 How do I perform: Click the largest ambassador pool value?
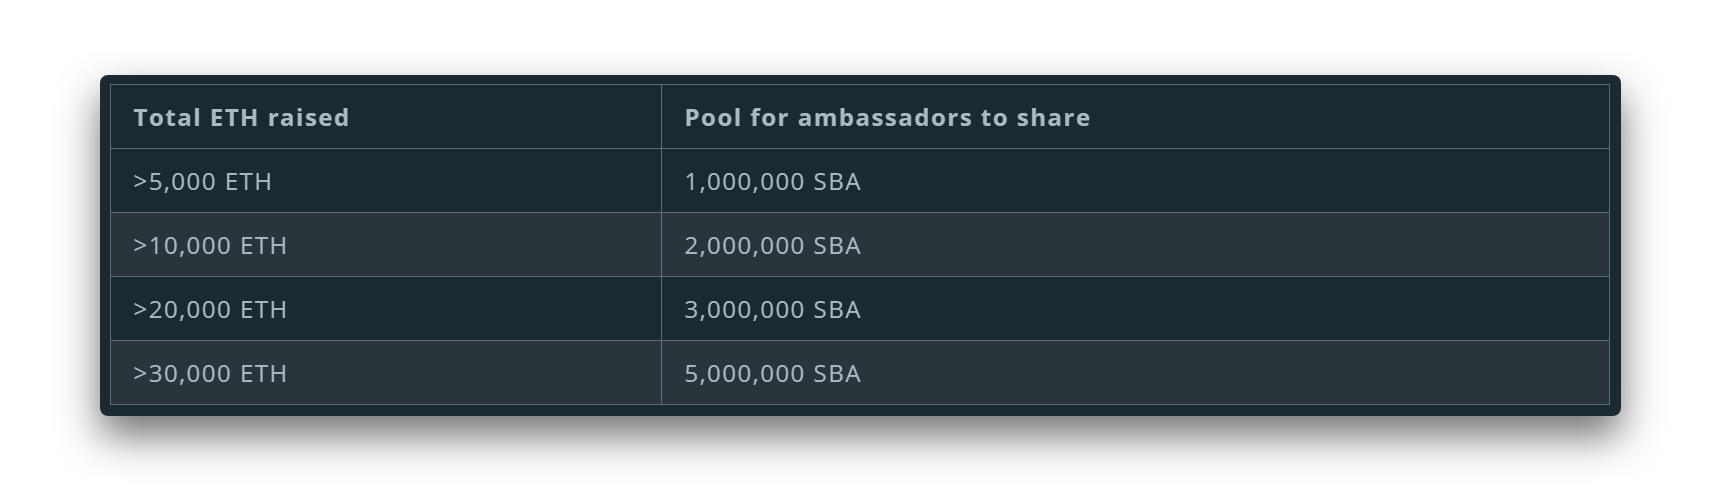tap(772, 373)
